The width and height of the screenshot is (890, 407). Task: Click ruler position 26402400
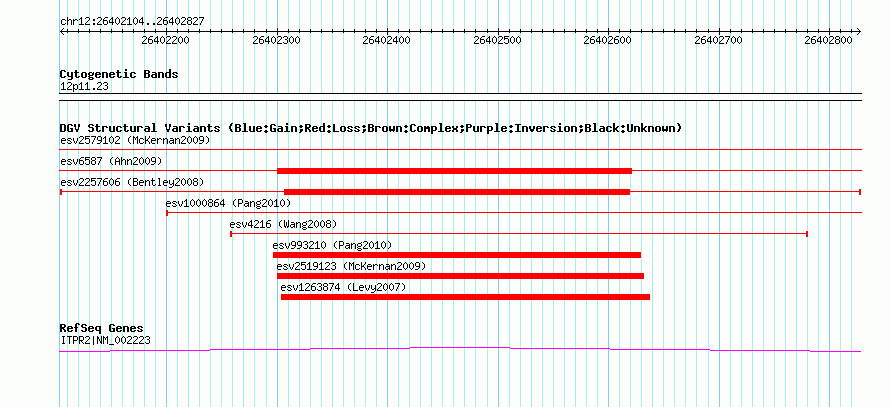point(387,40)
